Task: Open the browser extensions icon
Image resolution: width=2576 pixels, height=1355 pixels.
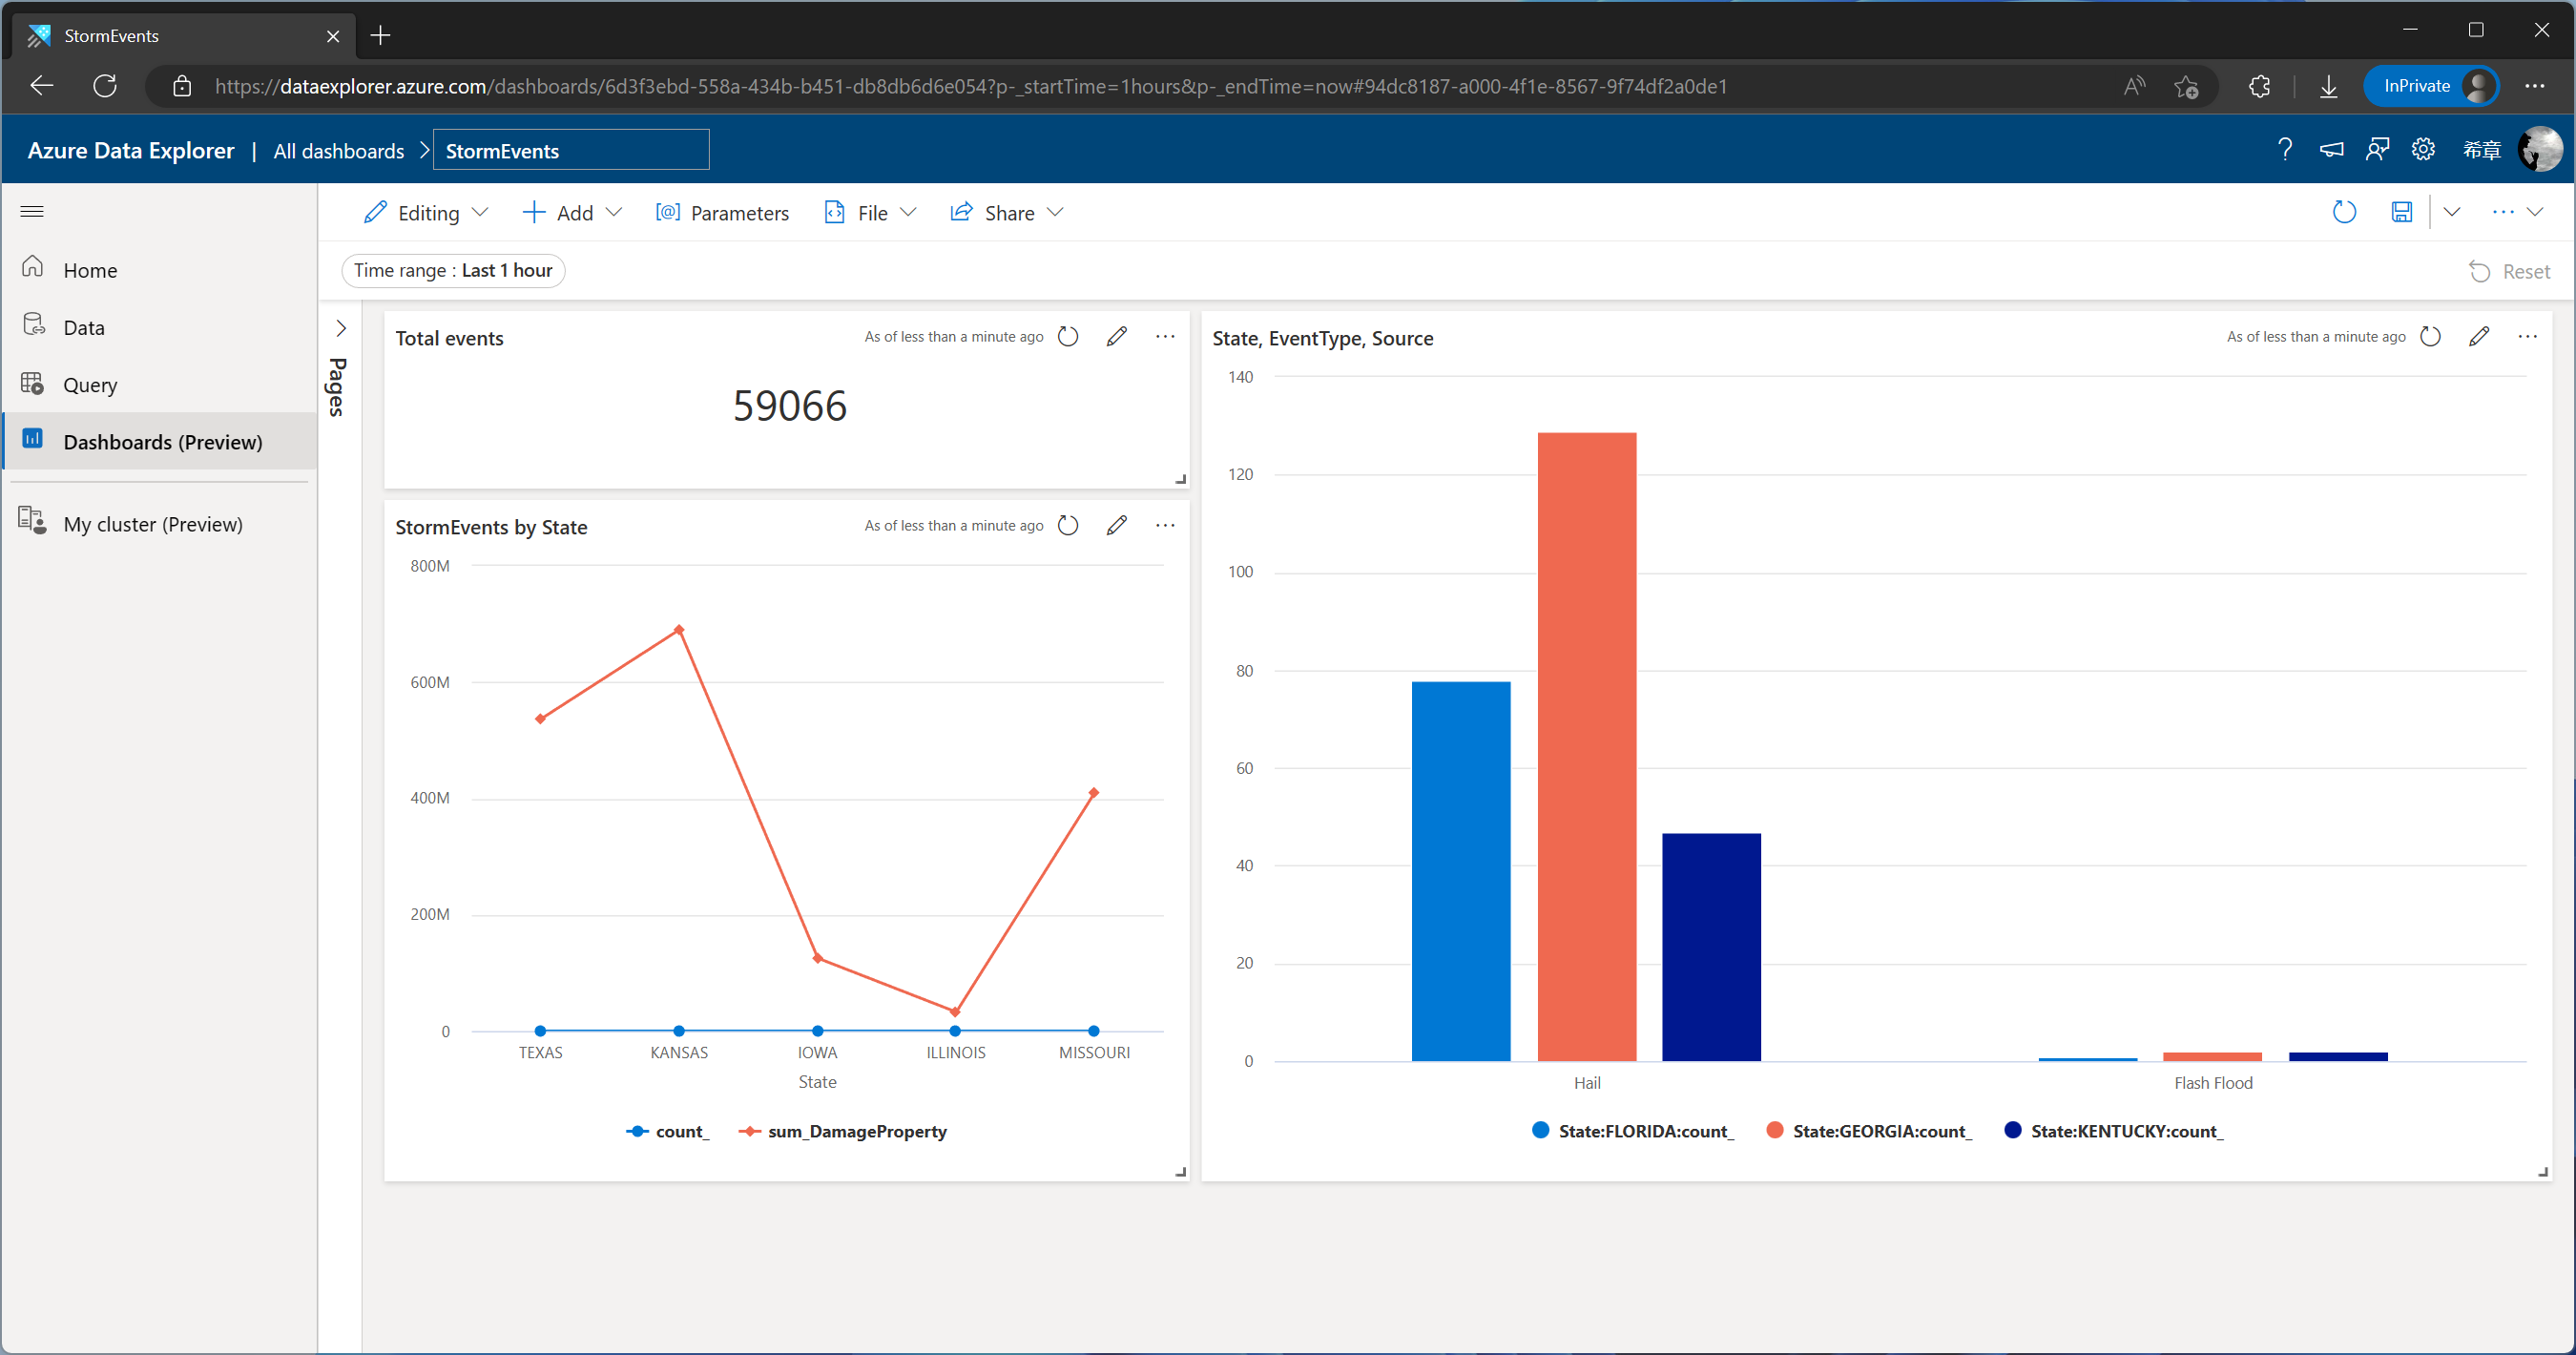Action: 2259,86
